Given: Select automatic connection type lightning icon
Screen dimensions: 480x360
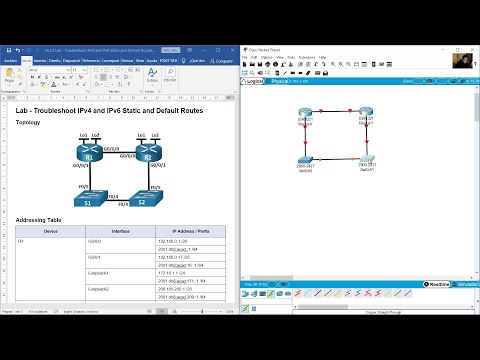Looking at the screenshot, I should click(x=298, y=293).
